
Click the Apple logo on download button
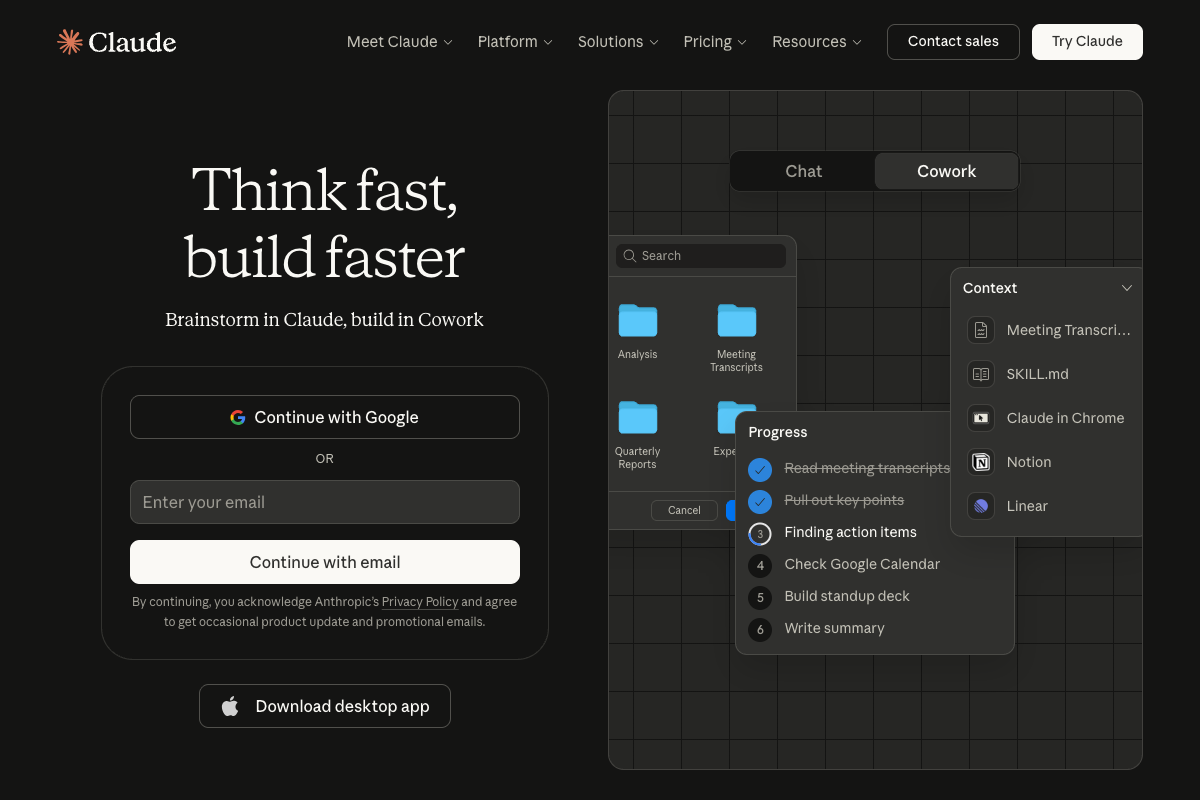pyautogui.click(x=230, y=706)
